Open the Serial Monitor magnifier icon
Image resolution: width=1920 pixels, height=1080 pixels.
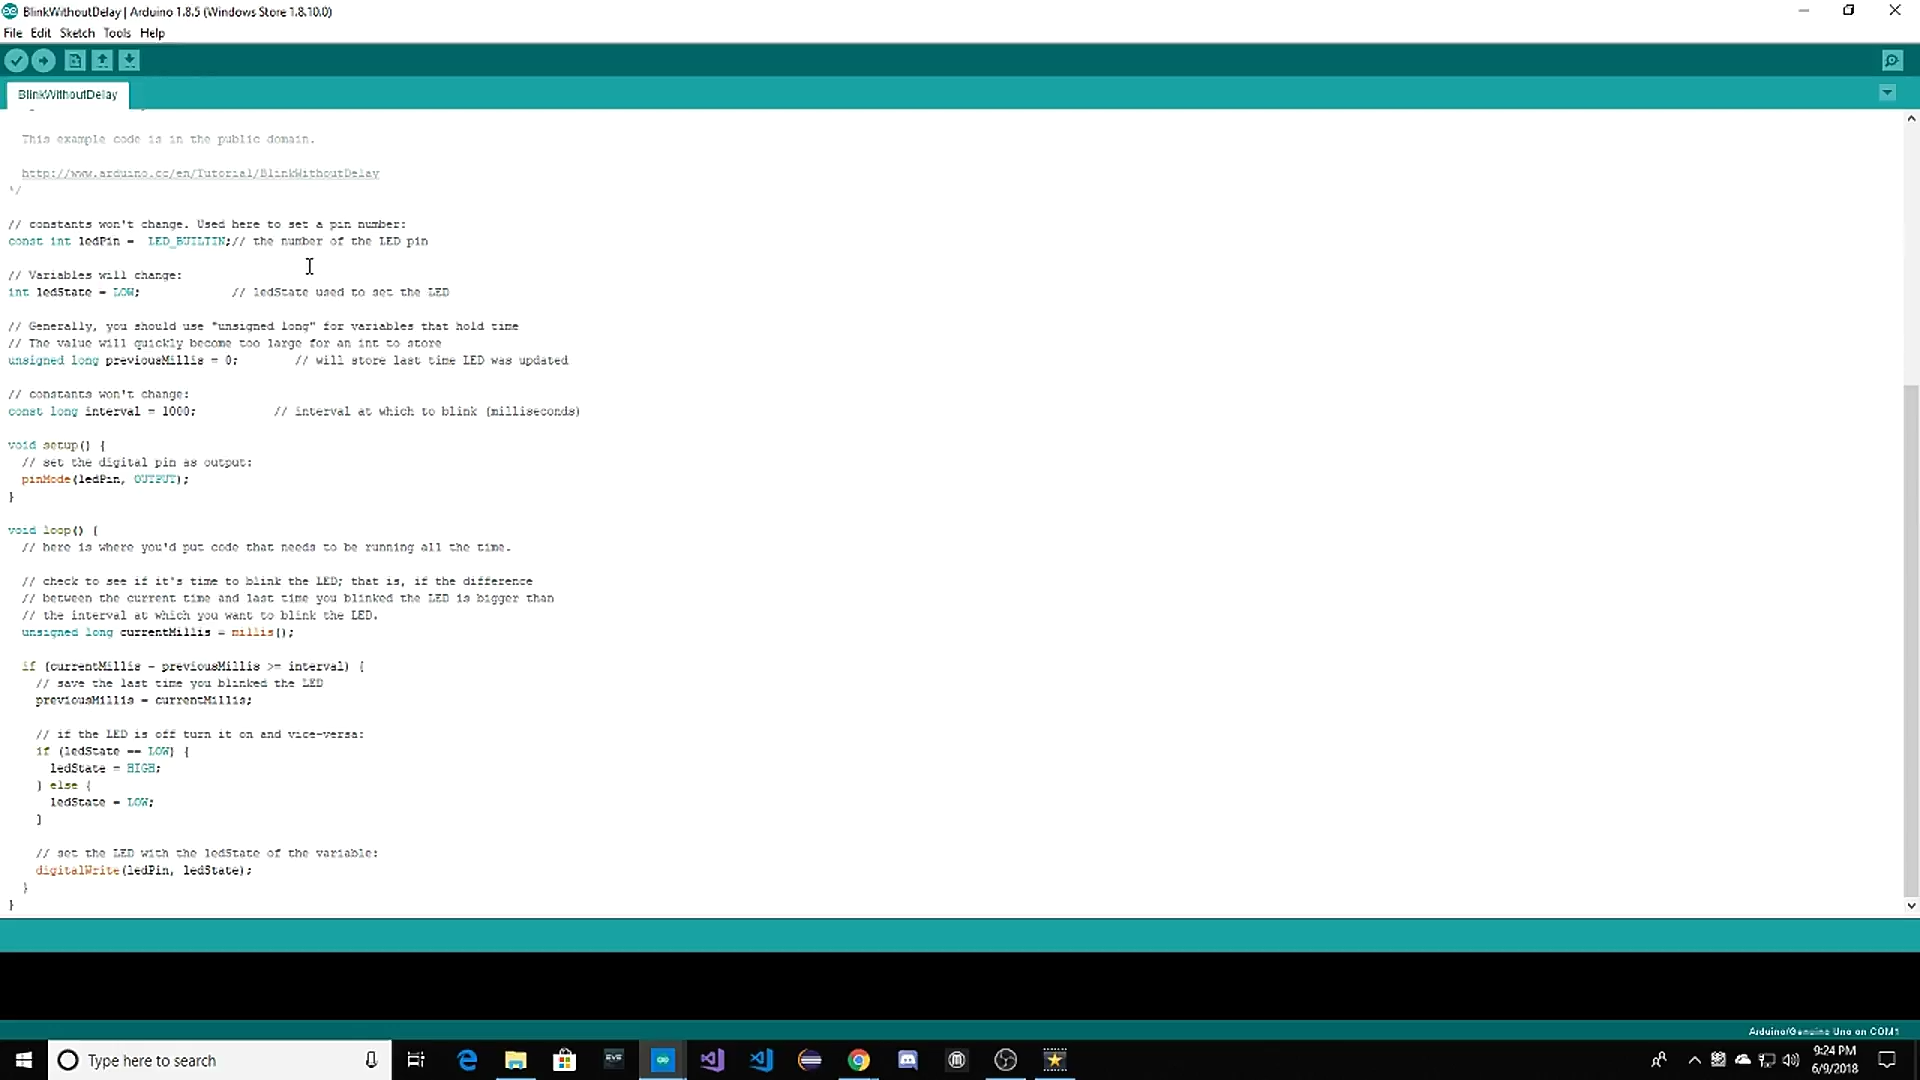[1892, 61]
